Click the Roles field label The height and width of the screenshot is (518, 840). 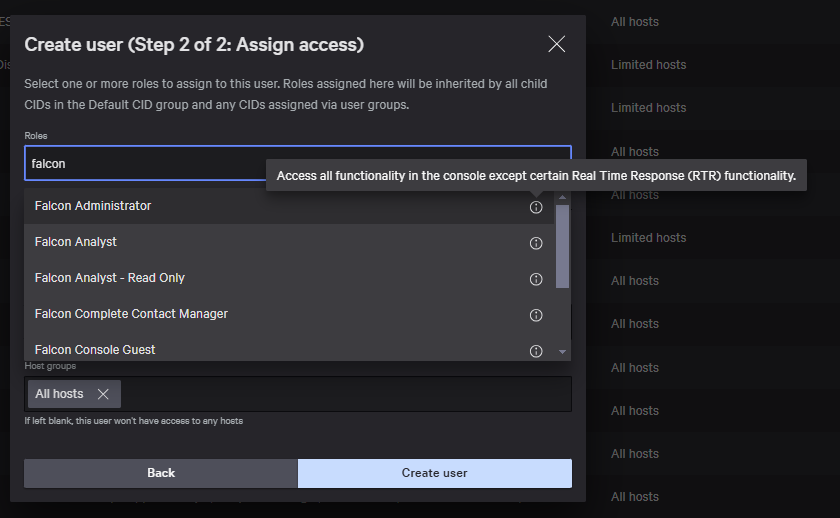coord(36,136)
